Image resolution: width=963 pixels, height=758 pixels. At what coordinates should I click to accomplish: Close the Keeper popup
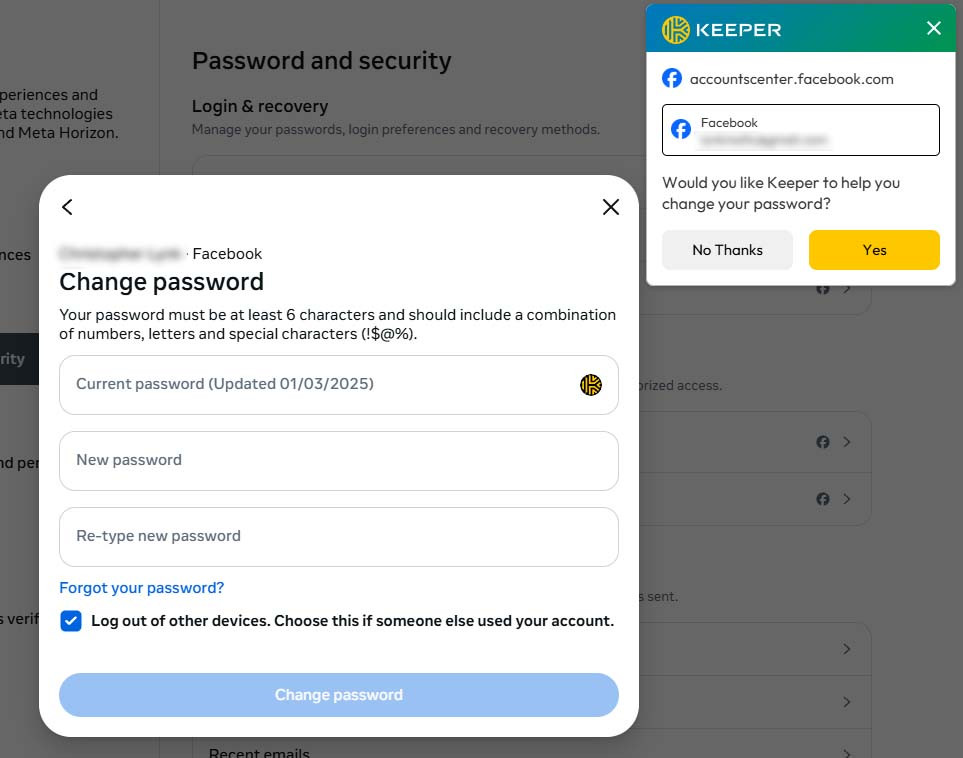coord(934,28)
